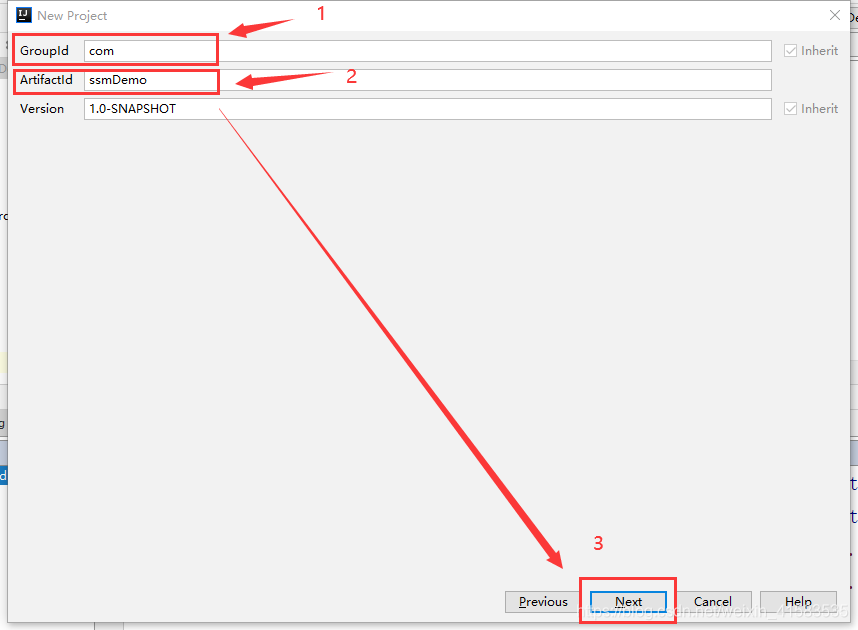The height and width of the screenshot is (630, 858).
Task: Go back with the Previous button
Action: point(543,602)
